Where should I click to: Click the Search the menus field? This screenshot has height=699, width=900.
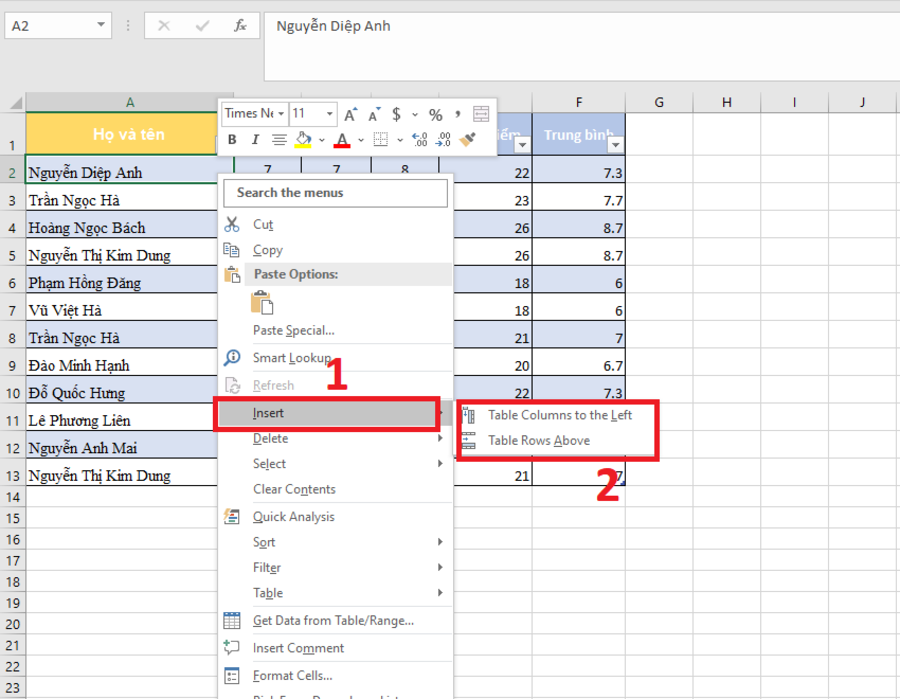click(x=335, y=193)
